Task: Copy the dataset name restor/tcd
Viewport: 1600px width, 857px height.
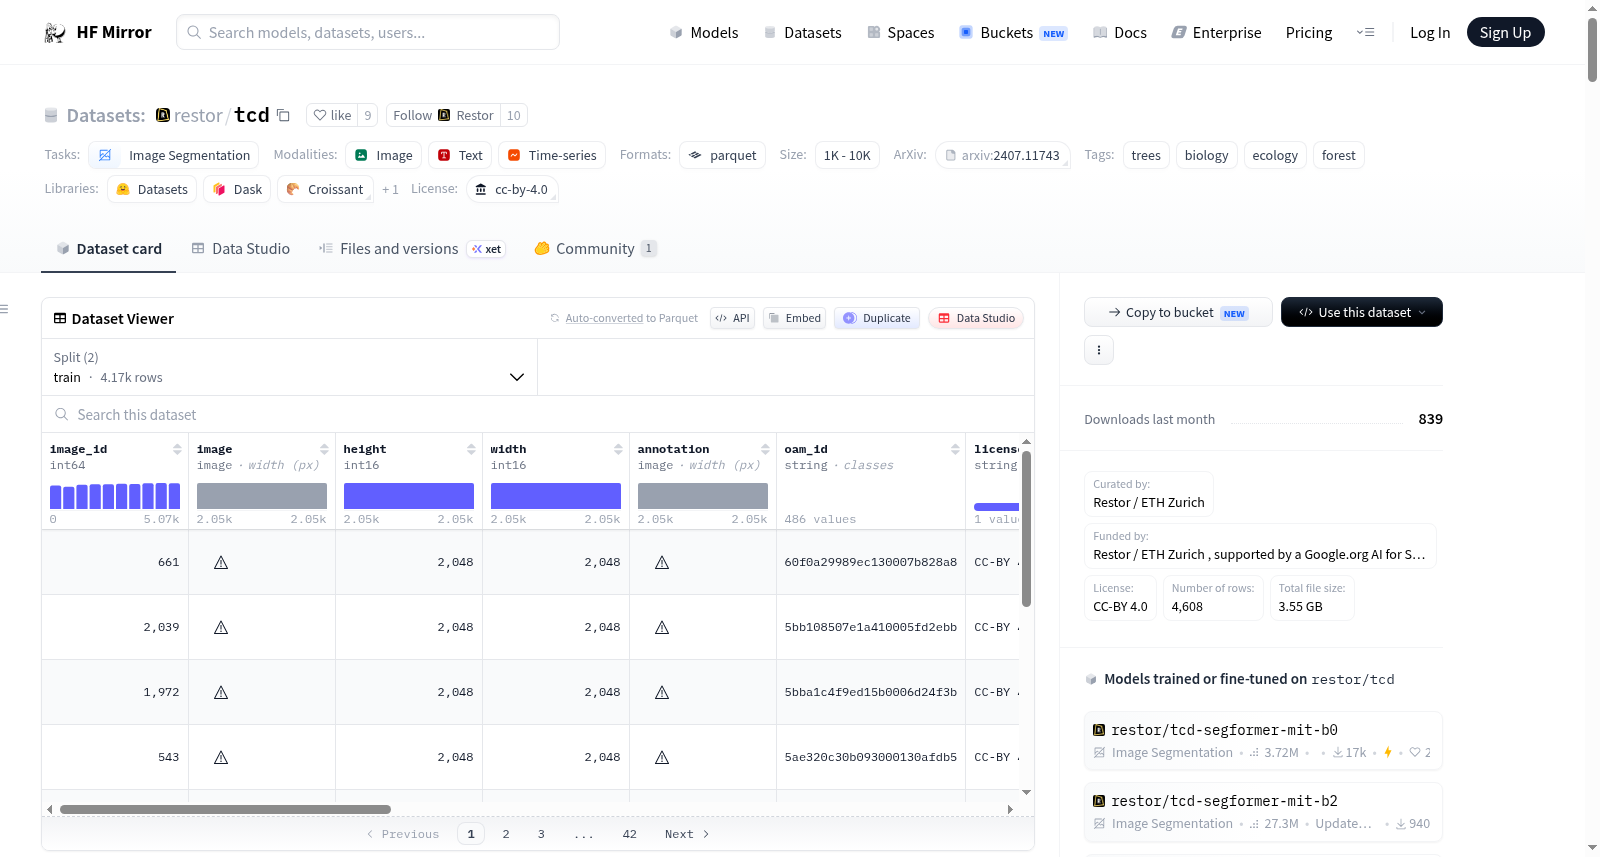Action: pyautogui.click(x=283, y=115)
